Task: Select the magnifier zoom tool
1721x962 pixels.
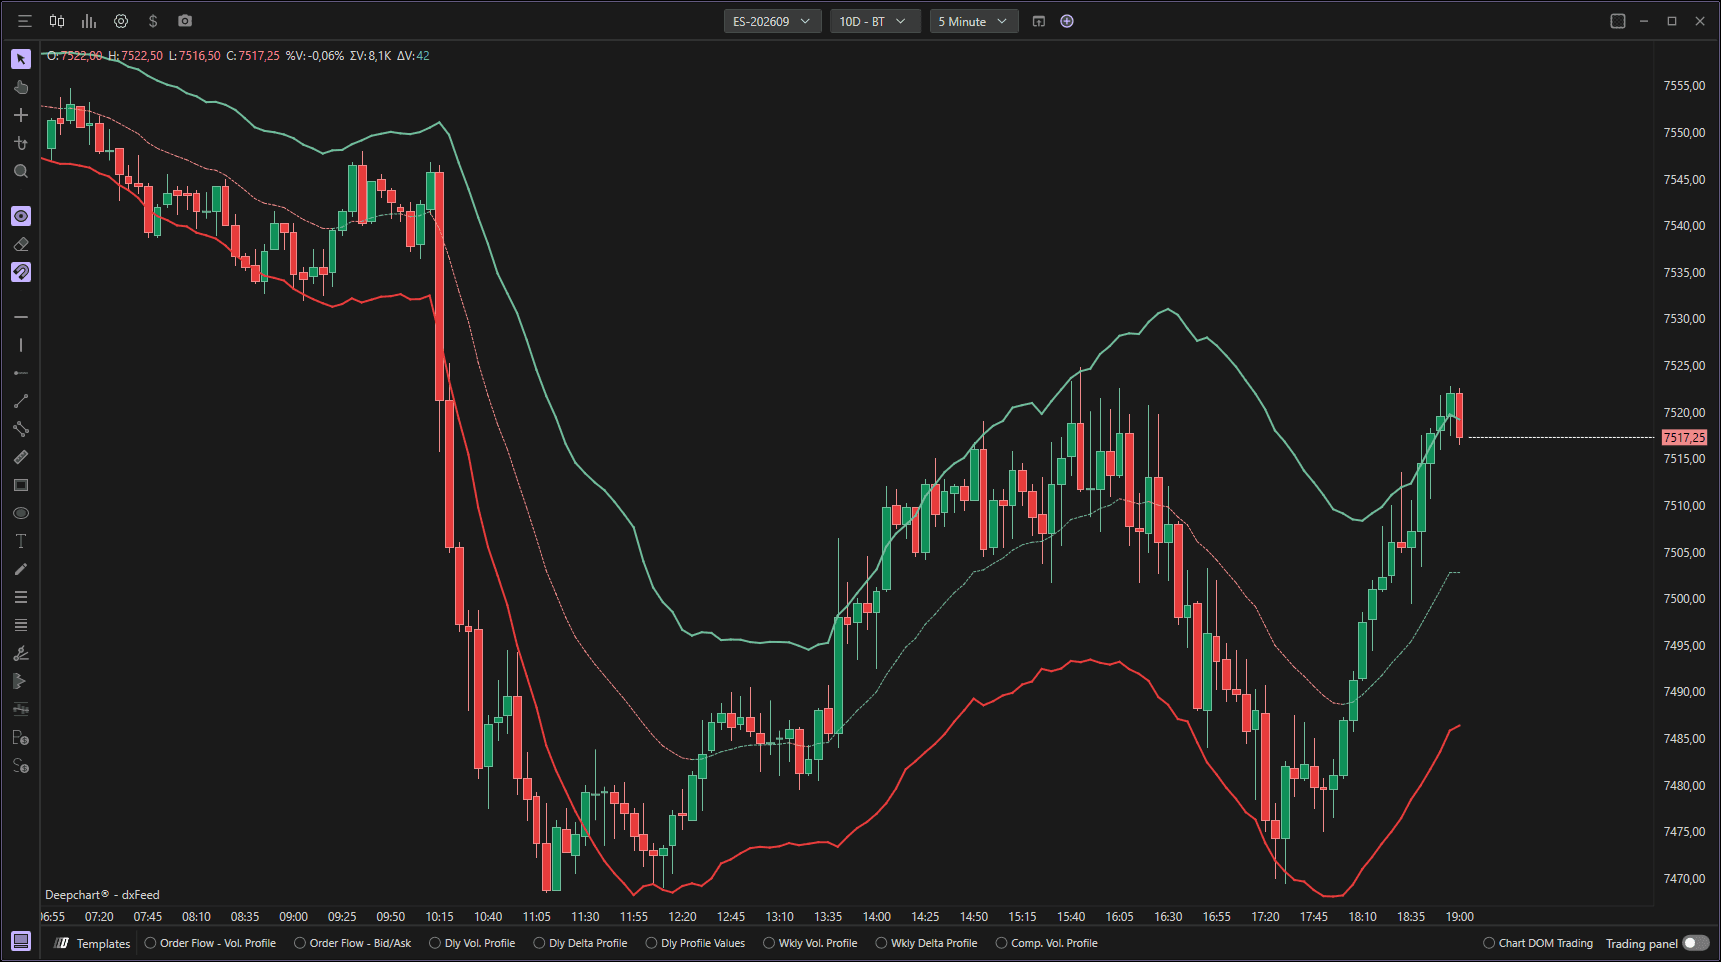Action: pos(21,171)
